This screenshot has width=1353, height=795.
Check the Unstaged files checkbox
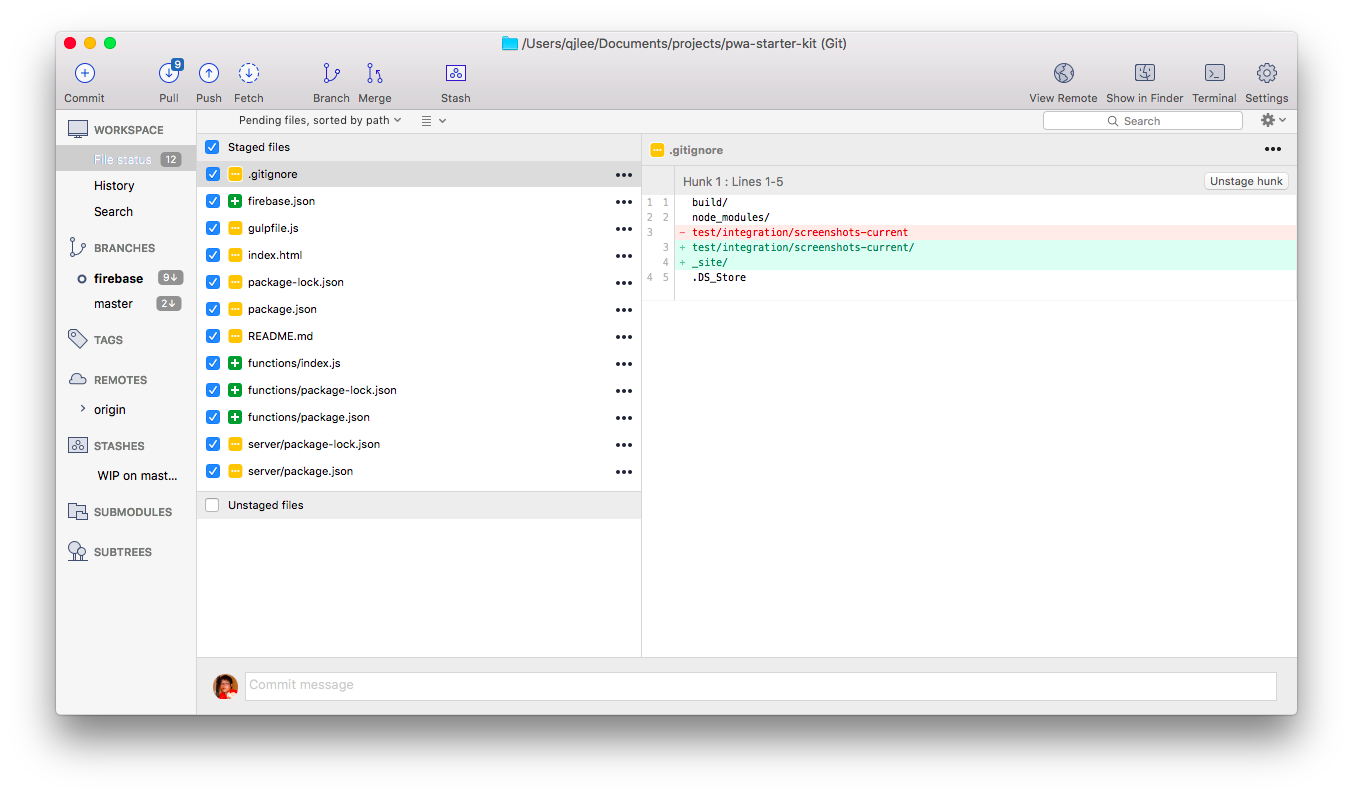click(212, 505)
